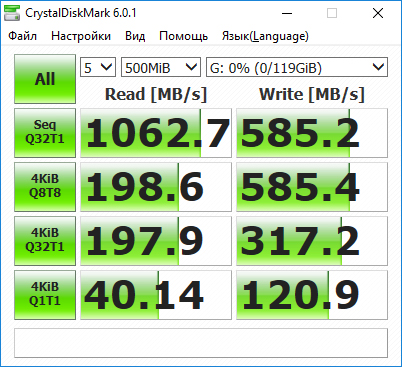
Task: Open the Файл menu
Action: click(22, 36)
